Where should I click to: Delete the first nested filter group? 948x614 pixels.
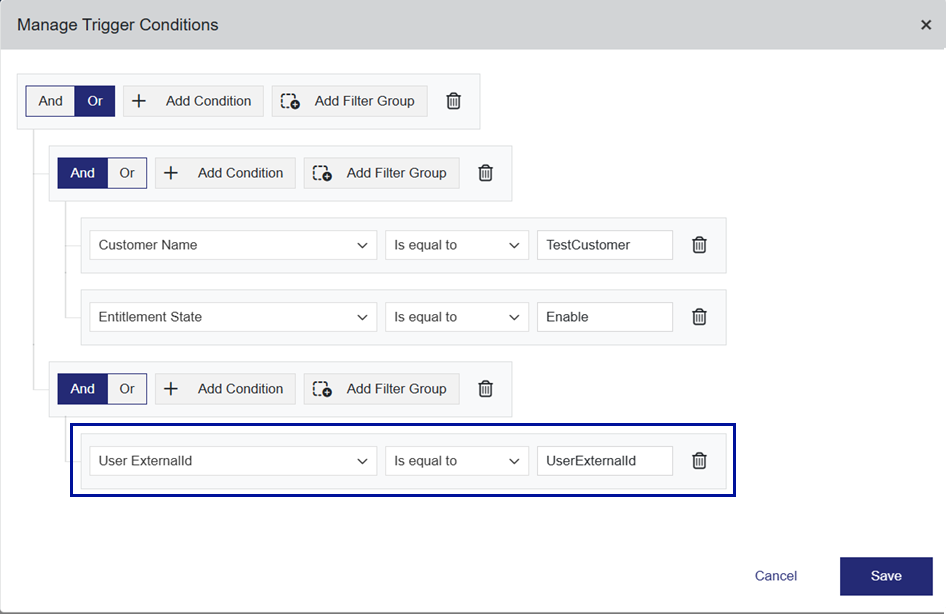[485, 173]
